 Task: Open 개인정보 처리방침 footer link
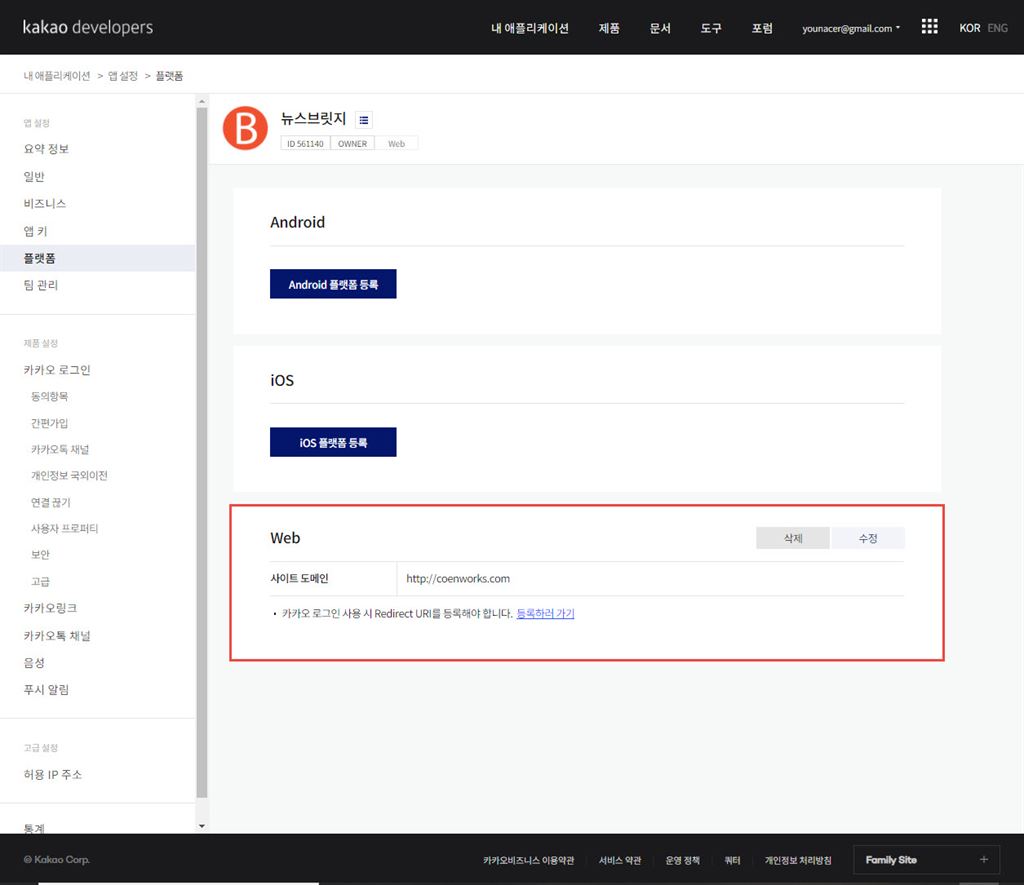click(798, 860)
